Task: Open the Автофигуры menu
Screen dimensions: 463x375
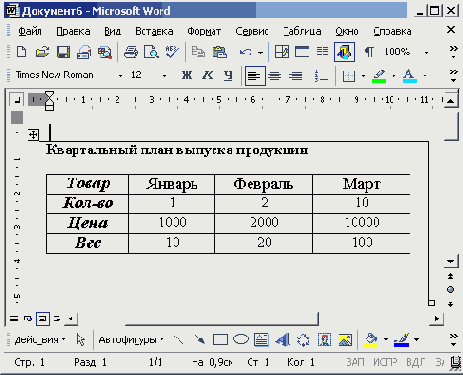Action: click(x=131, y=340)
